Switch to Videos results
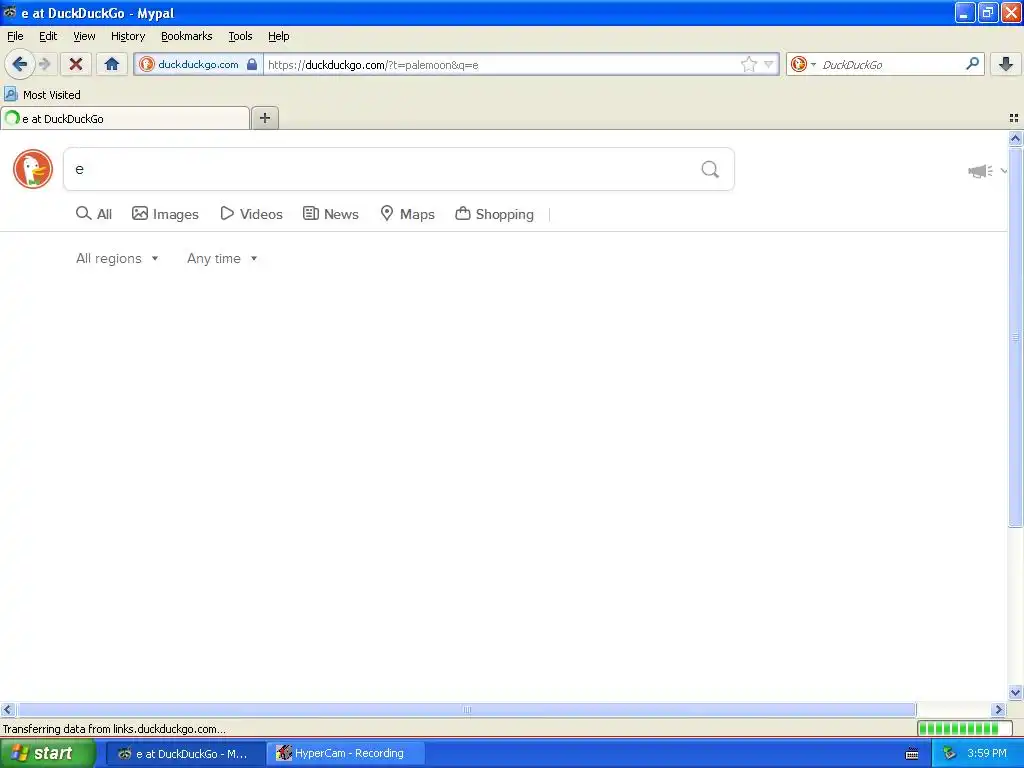Viewport: 1024px width, 768px height. tap(251, 214)
